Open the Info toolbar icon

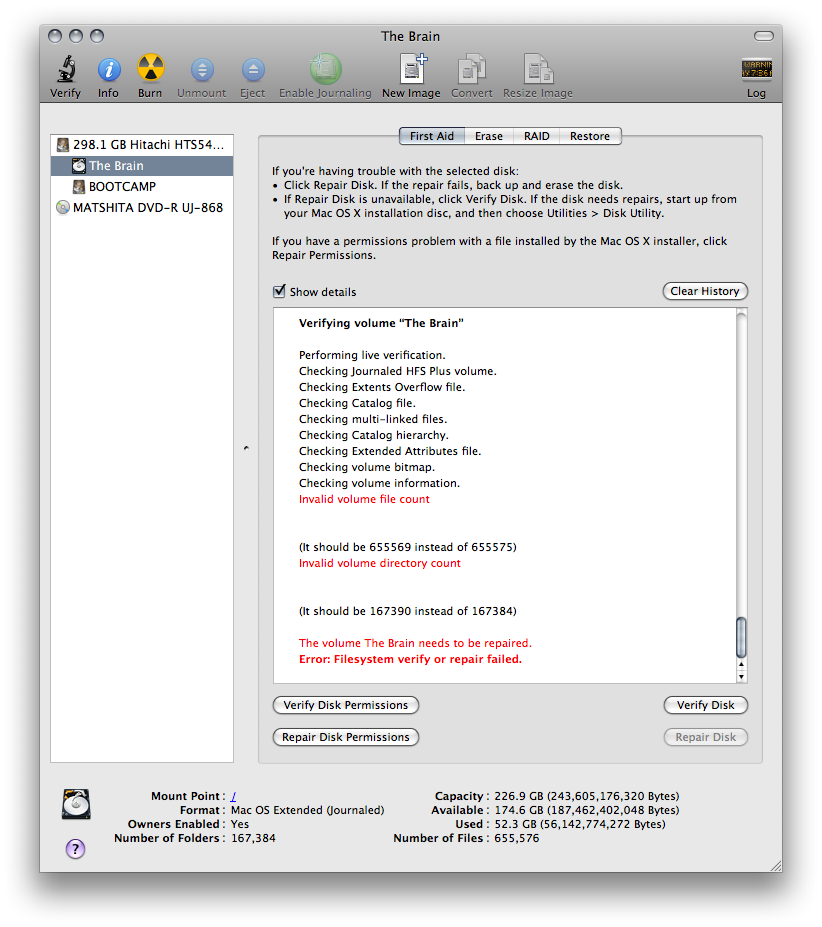(109, 70)
